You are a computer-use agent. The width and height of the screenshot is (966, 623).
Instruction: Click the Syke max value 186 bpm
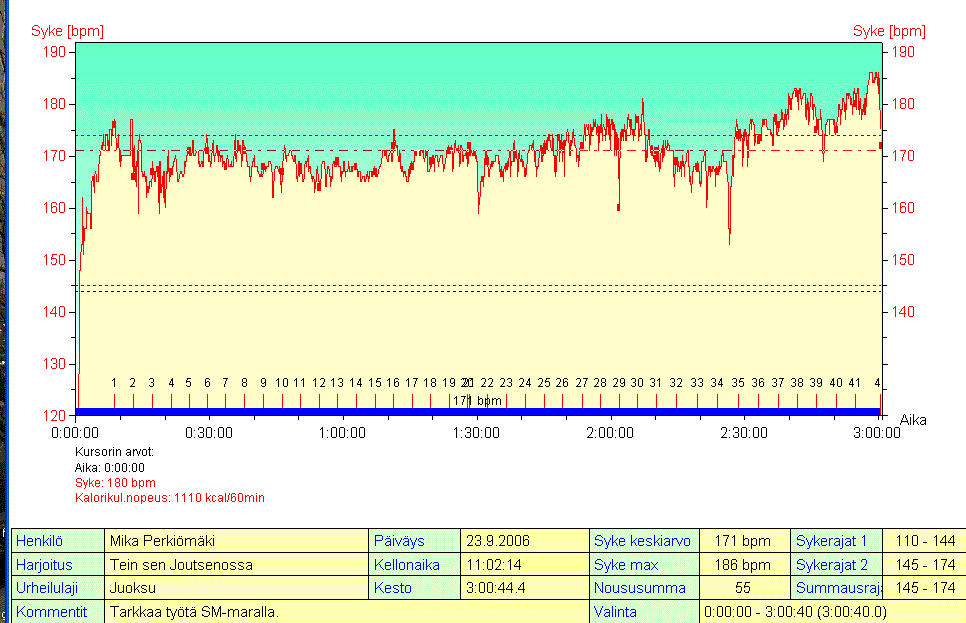click(744, 565)
